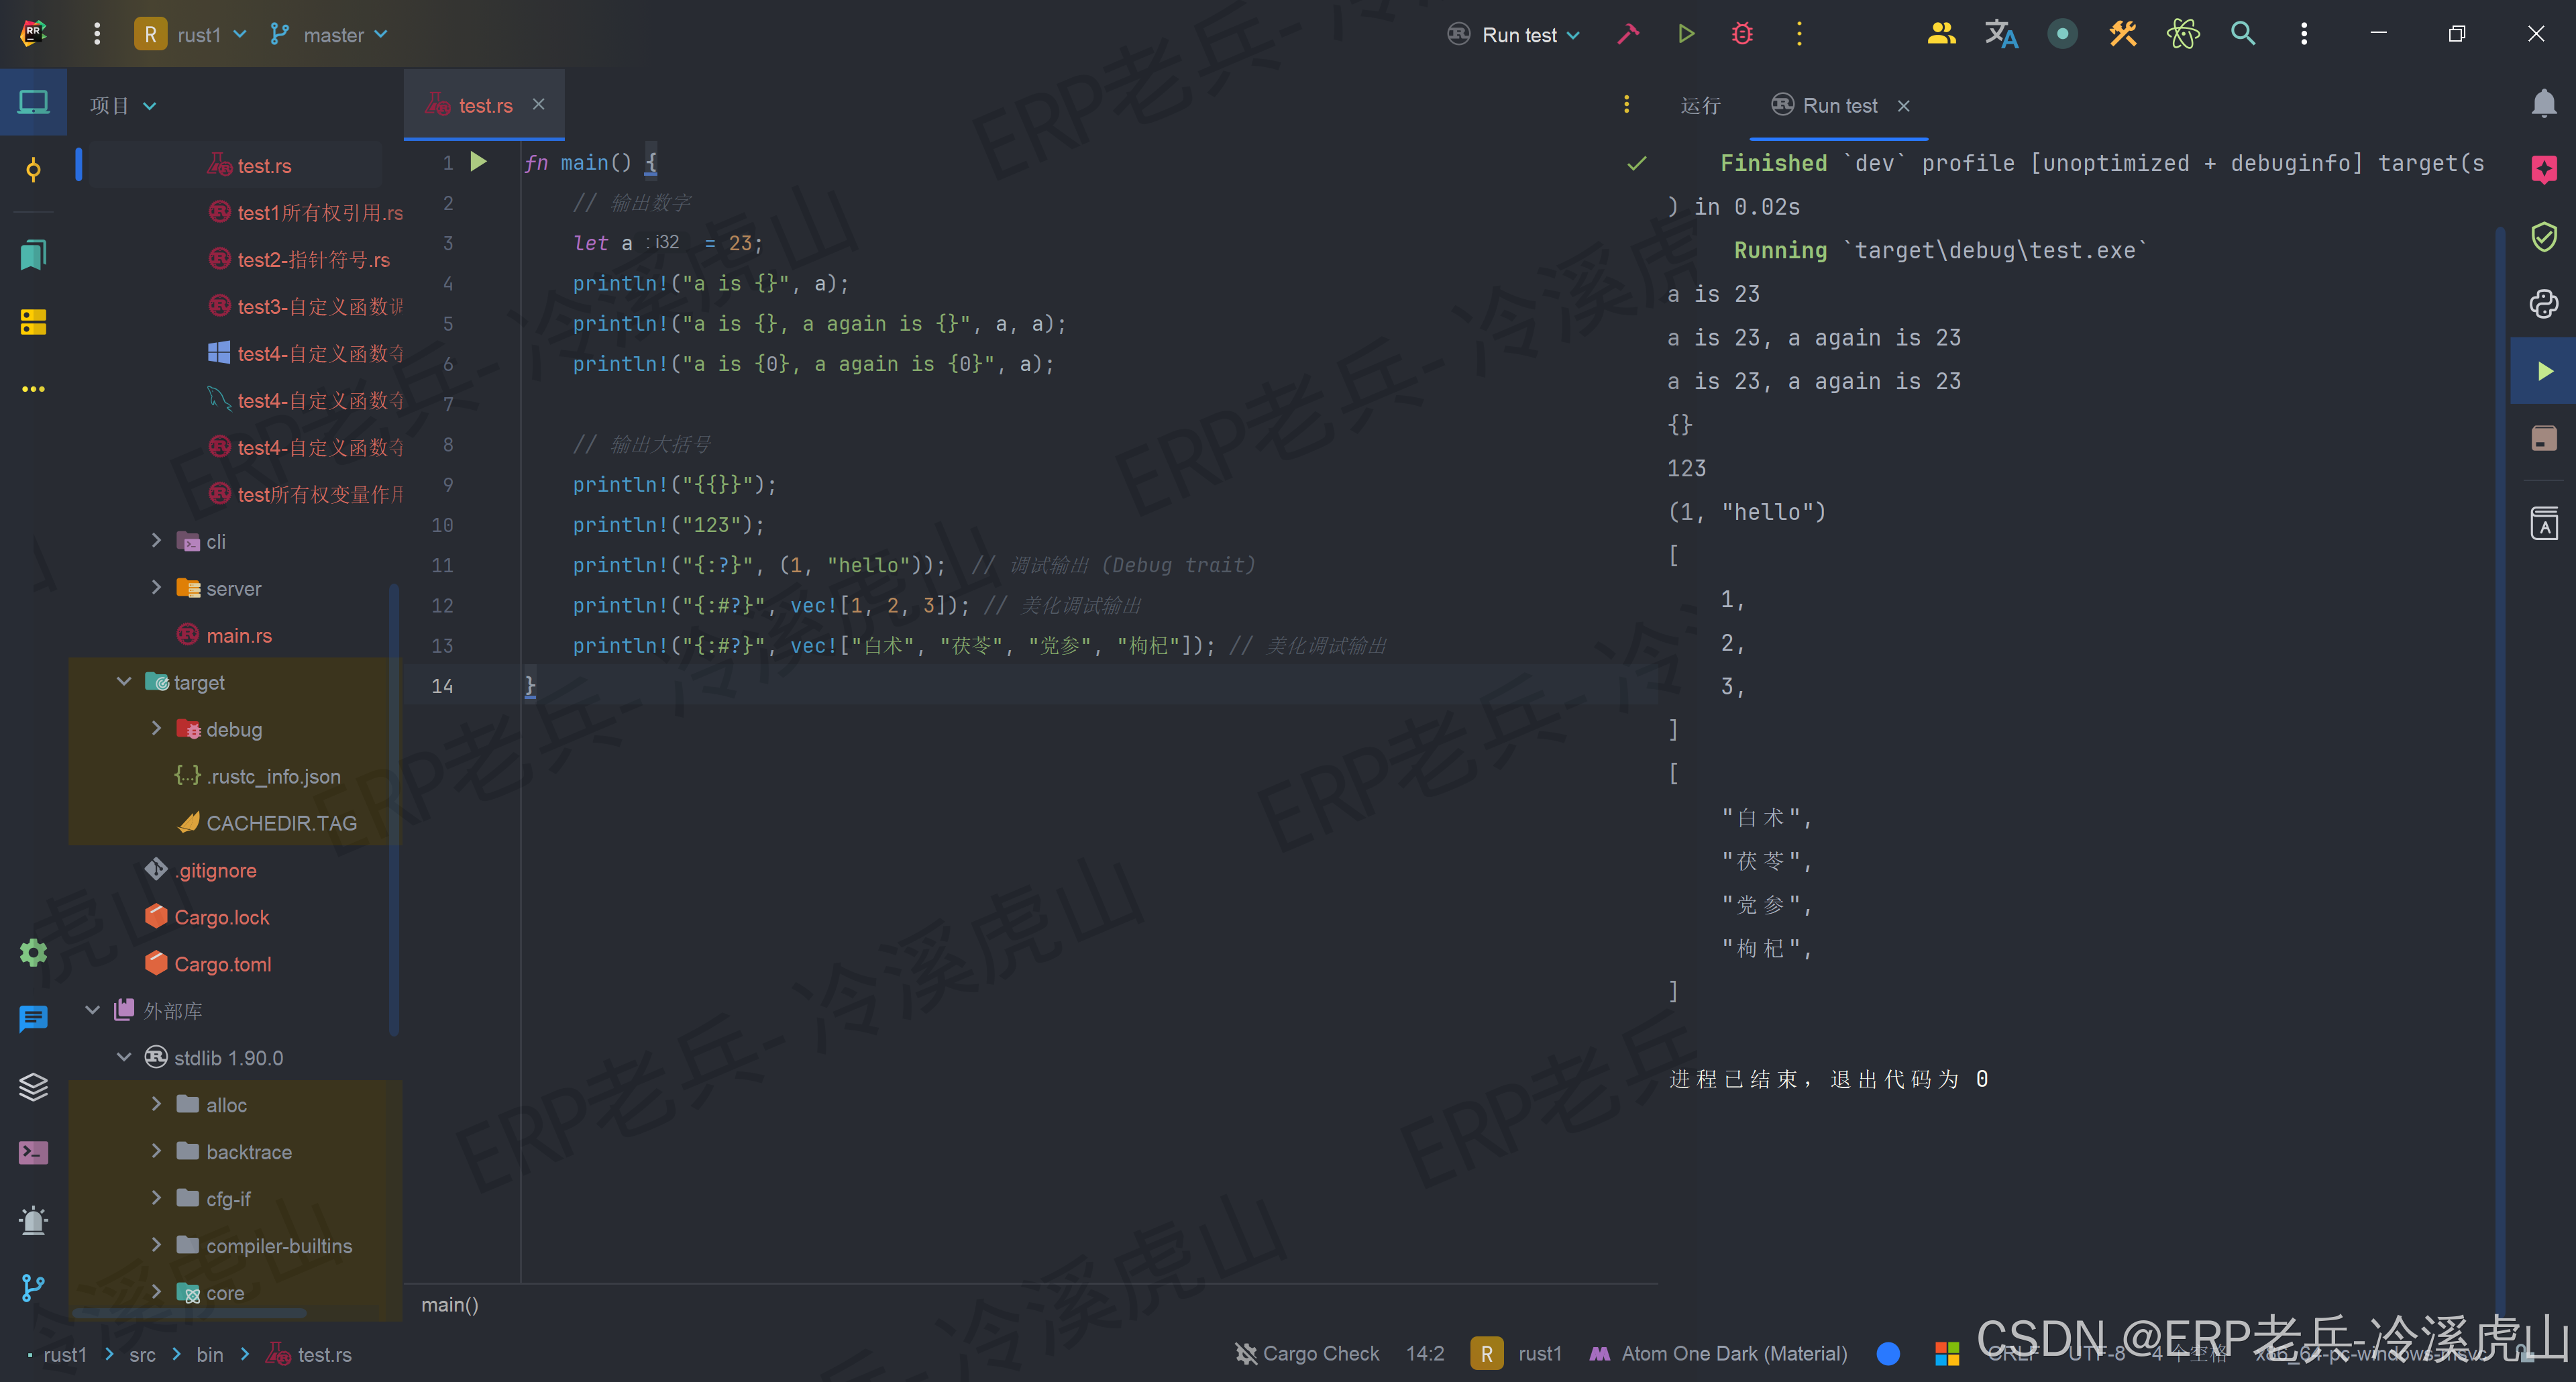Viewport: 2576px width, 1382px height.
Task: Click the Debug bug icon in toolbar
Action: (1742, 34)
